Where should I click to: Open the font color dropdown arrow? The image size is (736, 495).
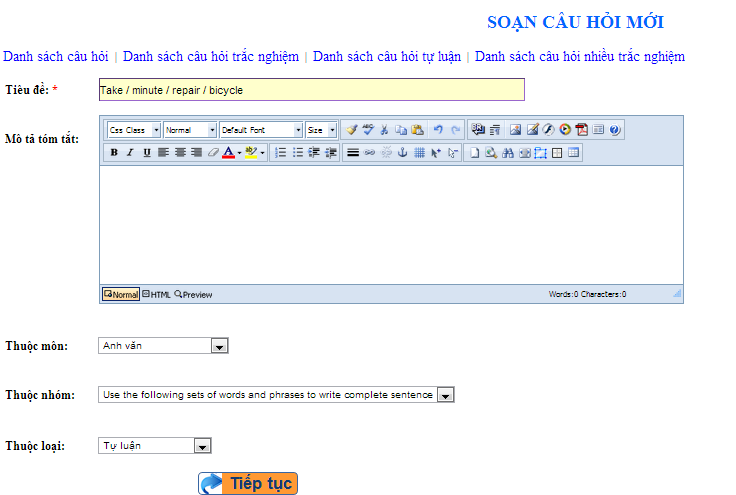(239, 153)
